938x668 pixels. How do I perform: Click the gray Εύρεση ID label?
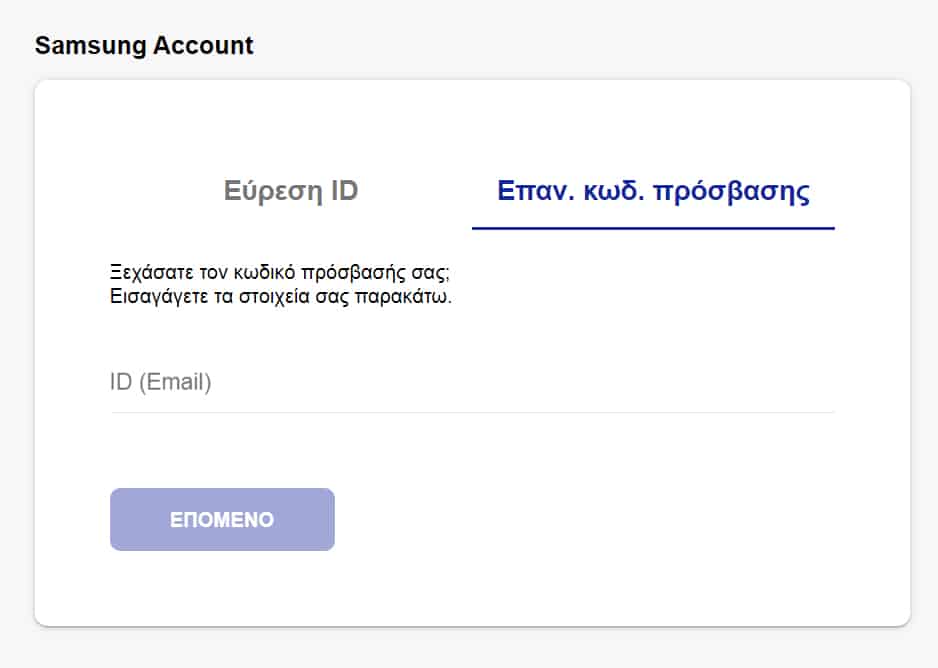tap(290, 191)
